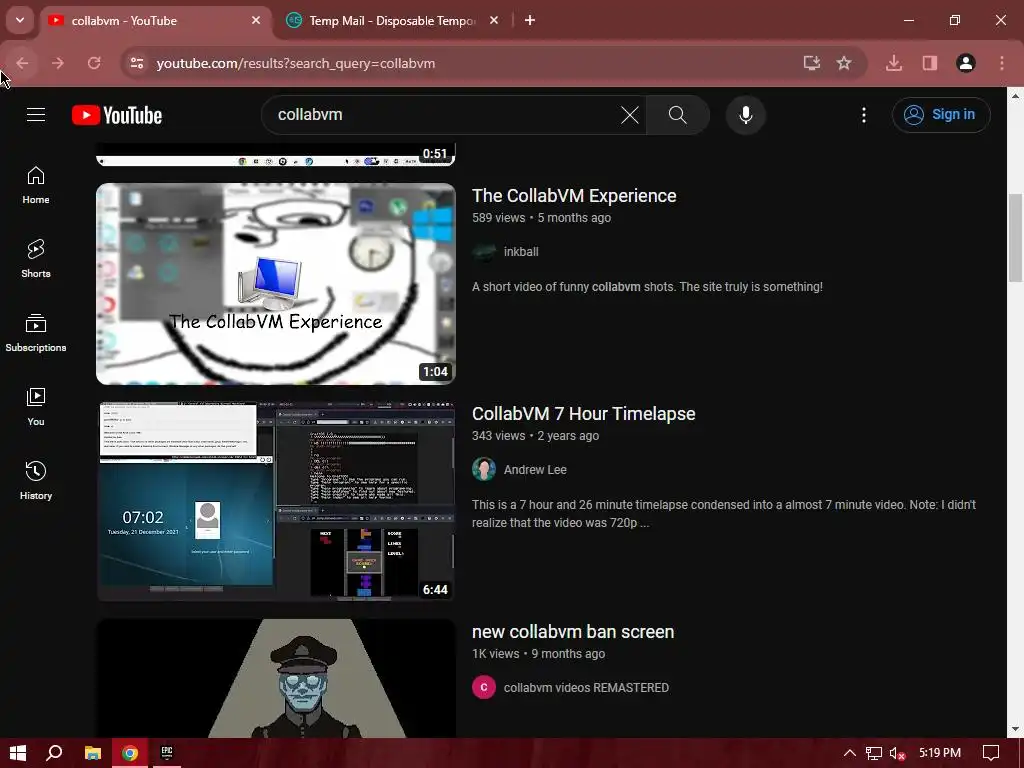The image size is (1024, 768).
Task: Click the page vertical scrollbar thumb
Action: click(1015, 238)
